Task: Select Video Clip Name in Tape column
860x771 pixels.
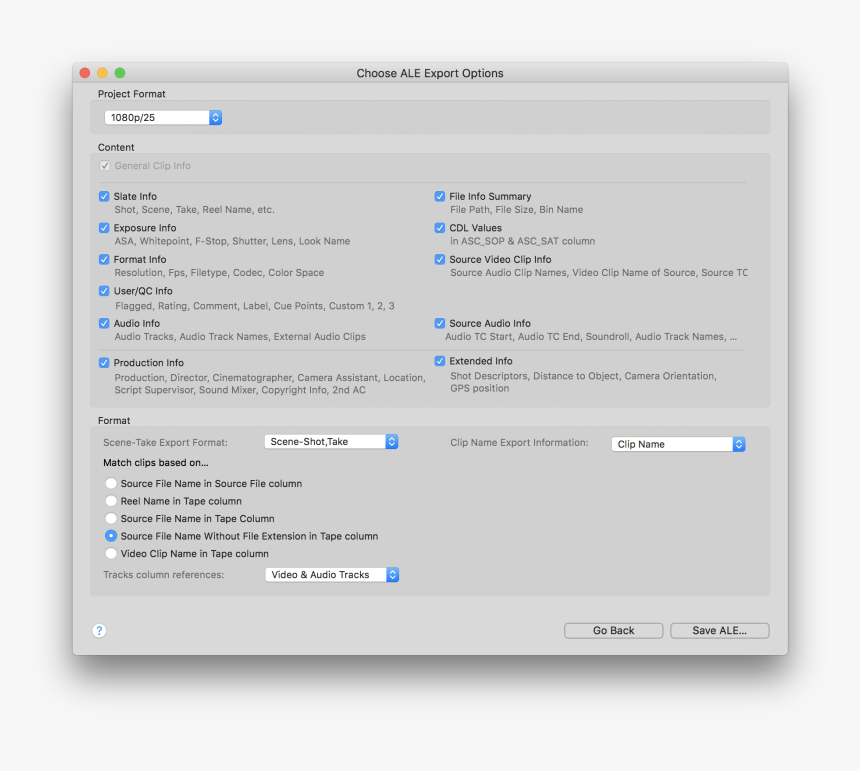Action: [x=111, y=553]
